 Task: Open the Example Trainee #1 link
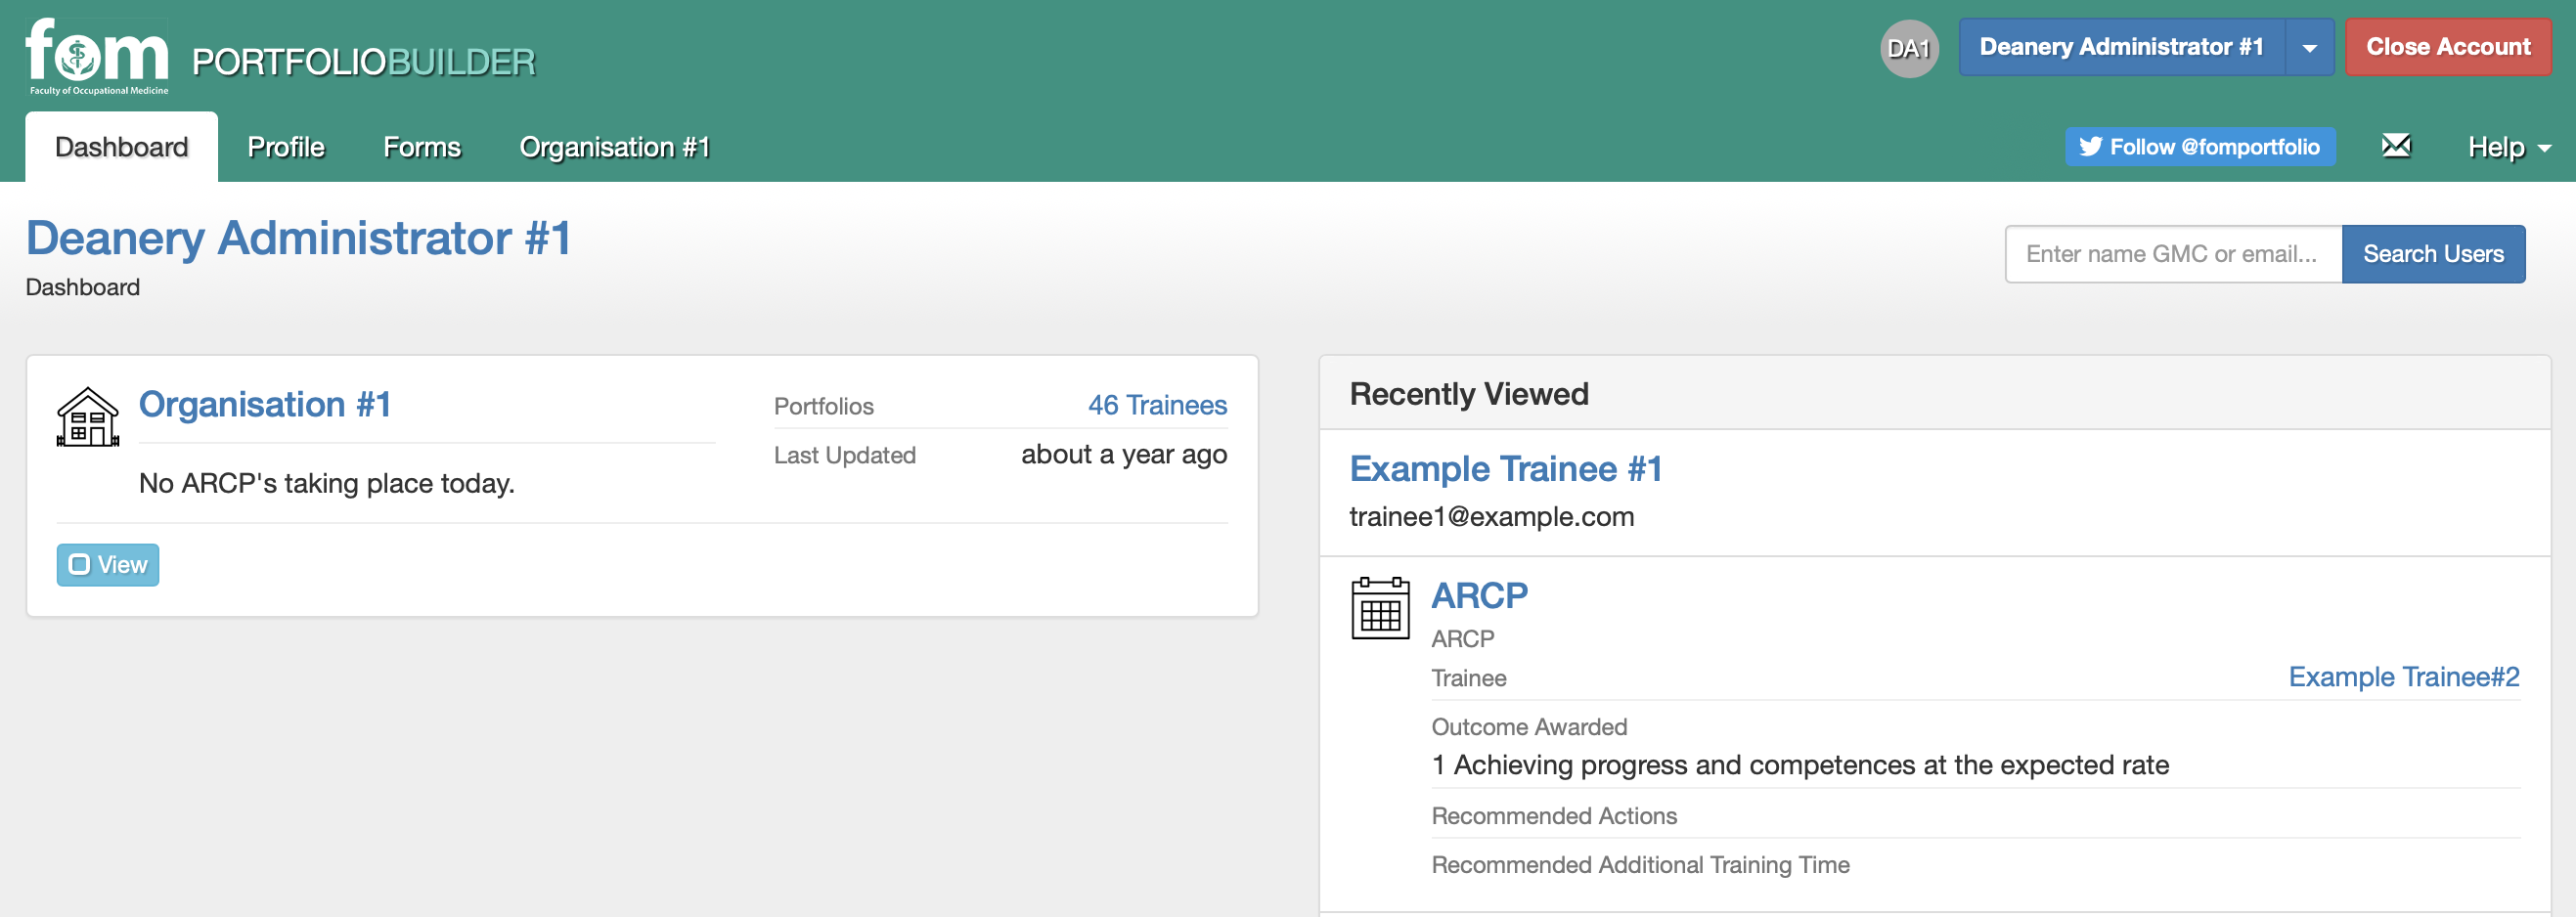point(1505,468)
